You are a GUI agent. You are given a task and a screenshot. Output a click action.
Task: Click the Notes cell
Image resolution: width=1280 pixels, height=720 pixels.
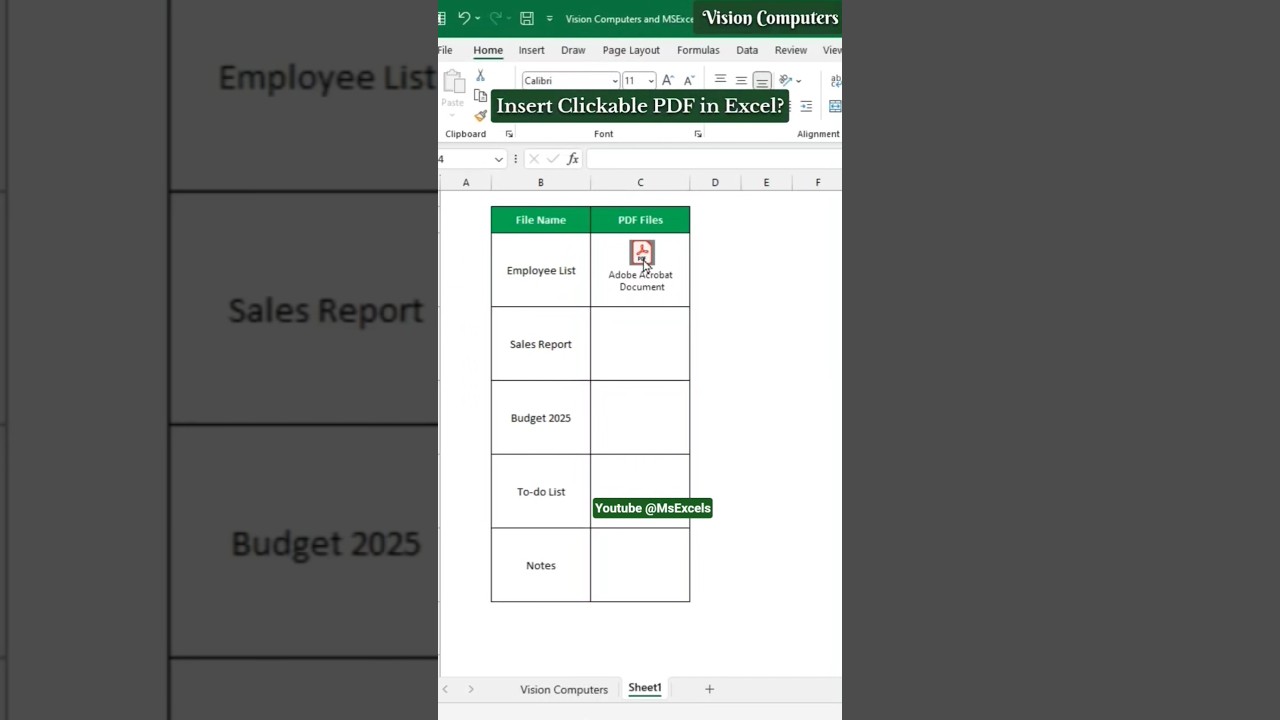coord(541,565)
